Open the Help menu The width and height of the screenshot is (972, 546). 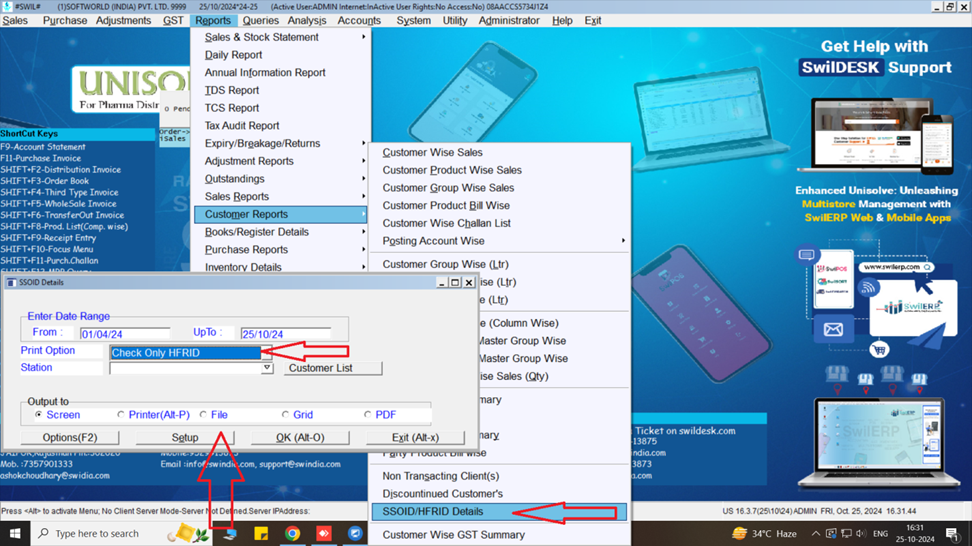tap(562, 20)
